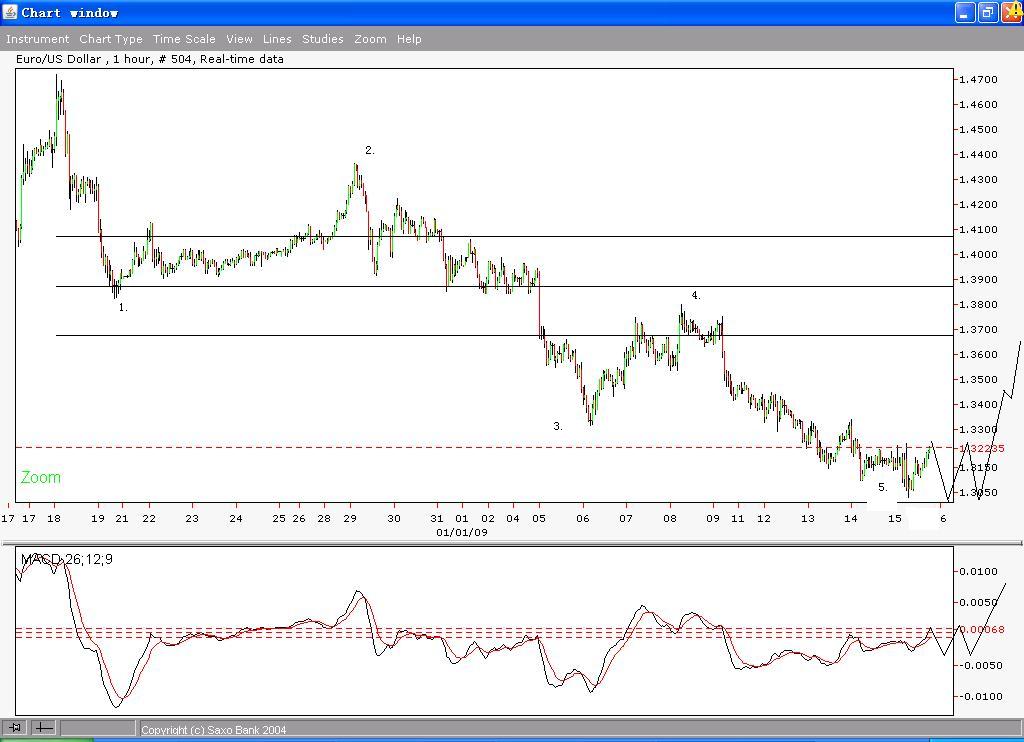Click the crosshair icon in the status bar
Screen dimensions: 1024x742
tap(44, 727)
